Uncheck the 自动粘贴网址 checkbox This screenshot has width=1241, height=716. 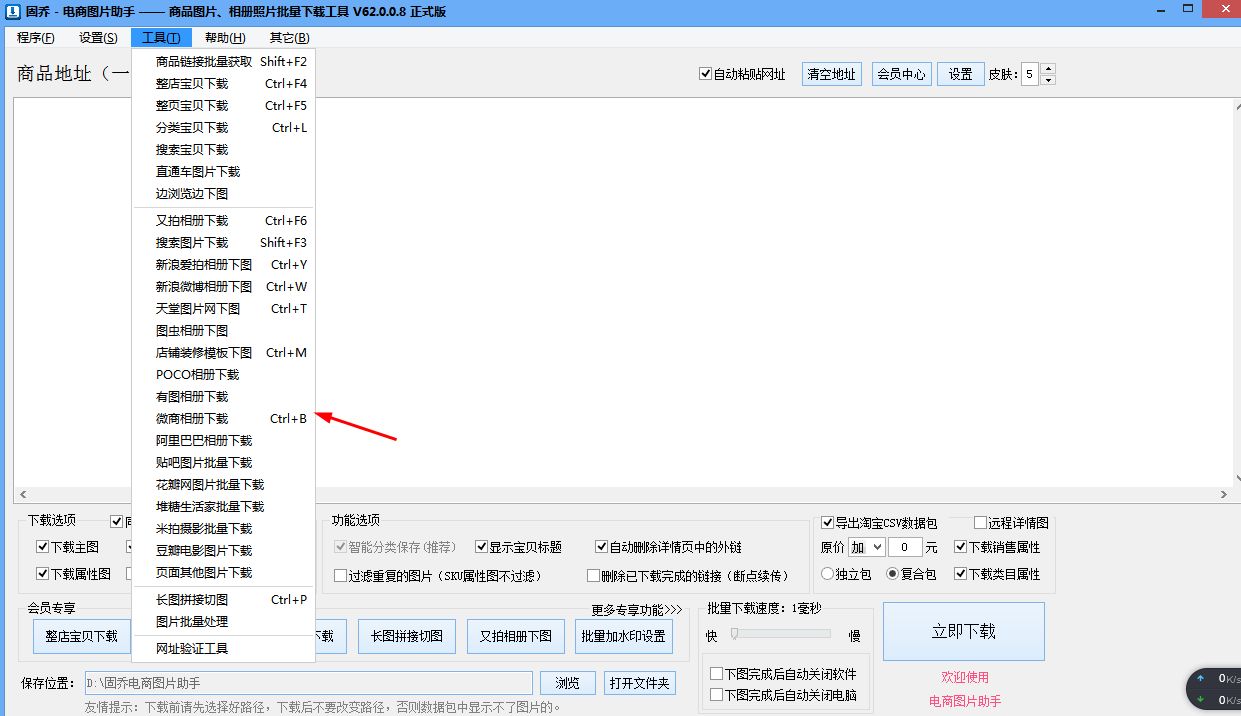[706, 73]
